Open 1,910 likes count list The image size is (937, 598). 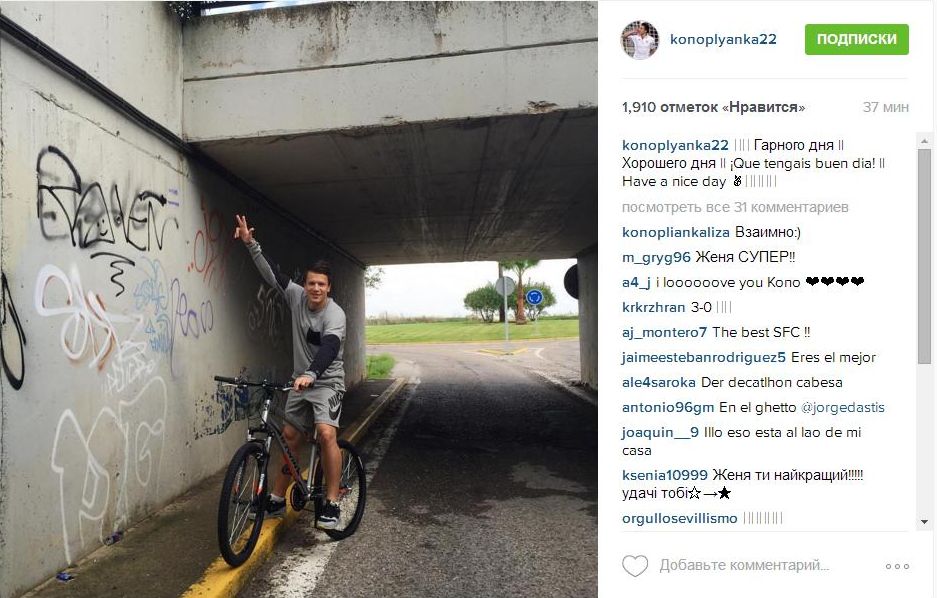tap(714, 108)
